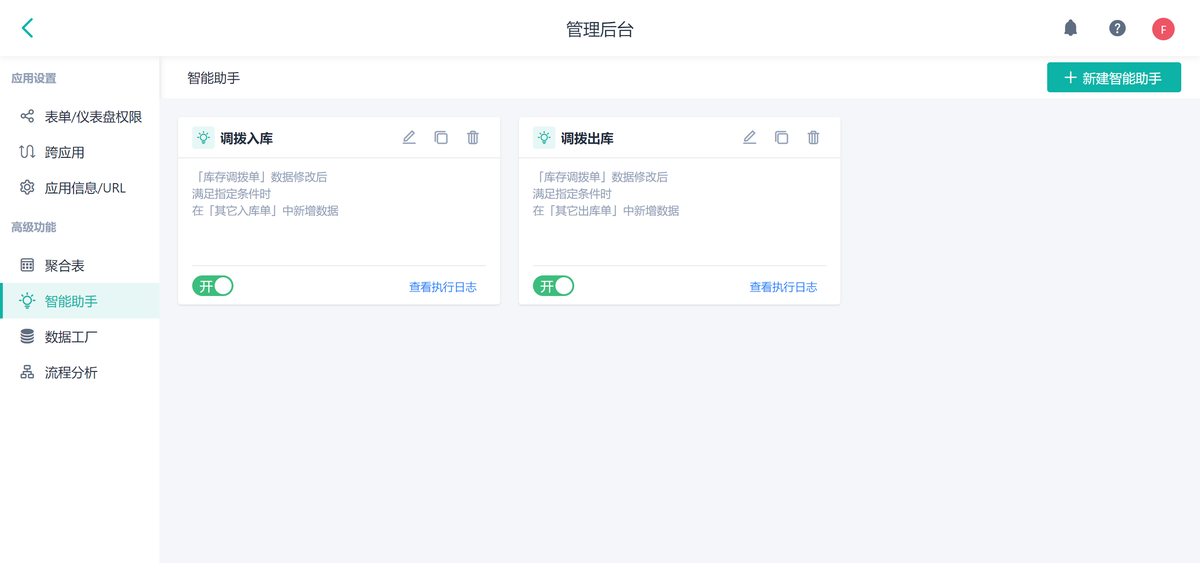Open the notification bell

1071,28
